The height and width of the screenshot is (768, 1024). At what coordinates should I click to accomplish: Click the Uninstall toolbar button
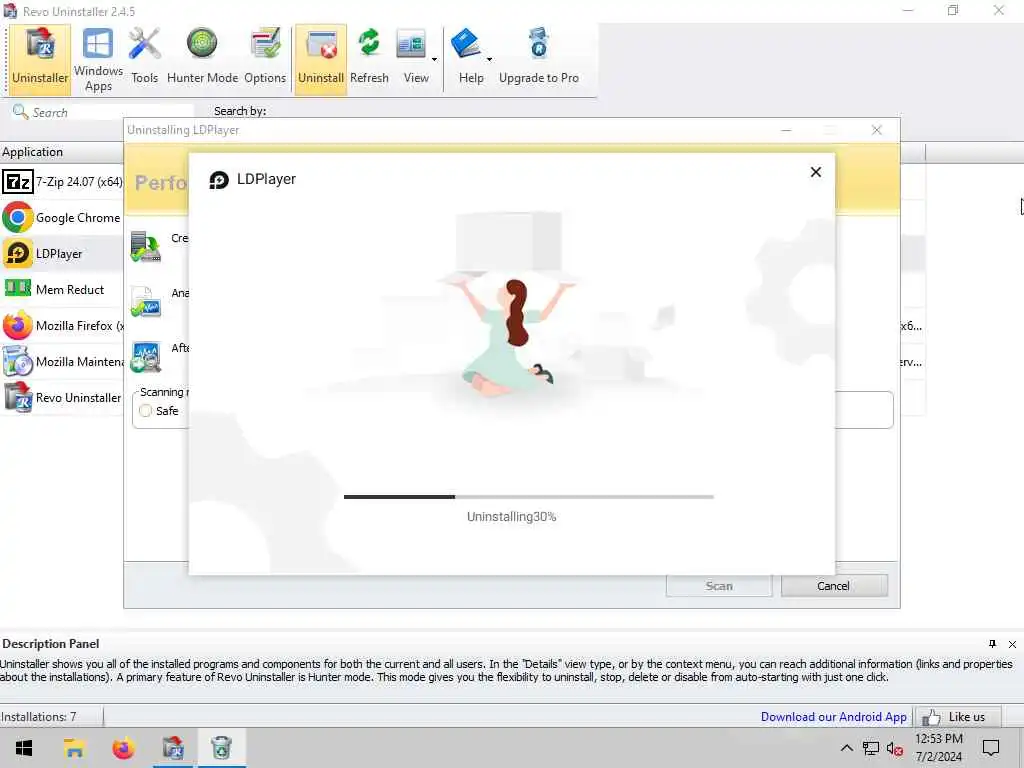point(321,59)
